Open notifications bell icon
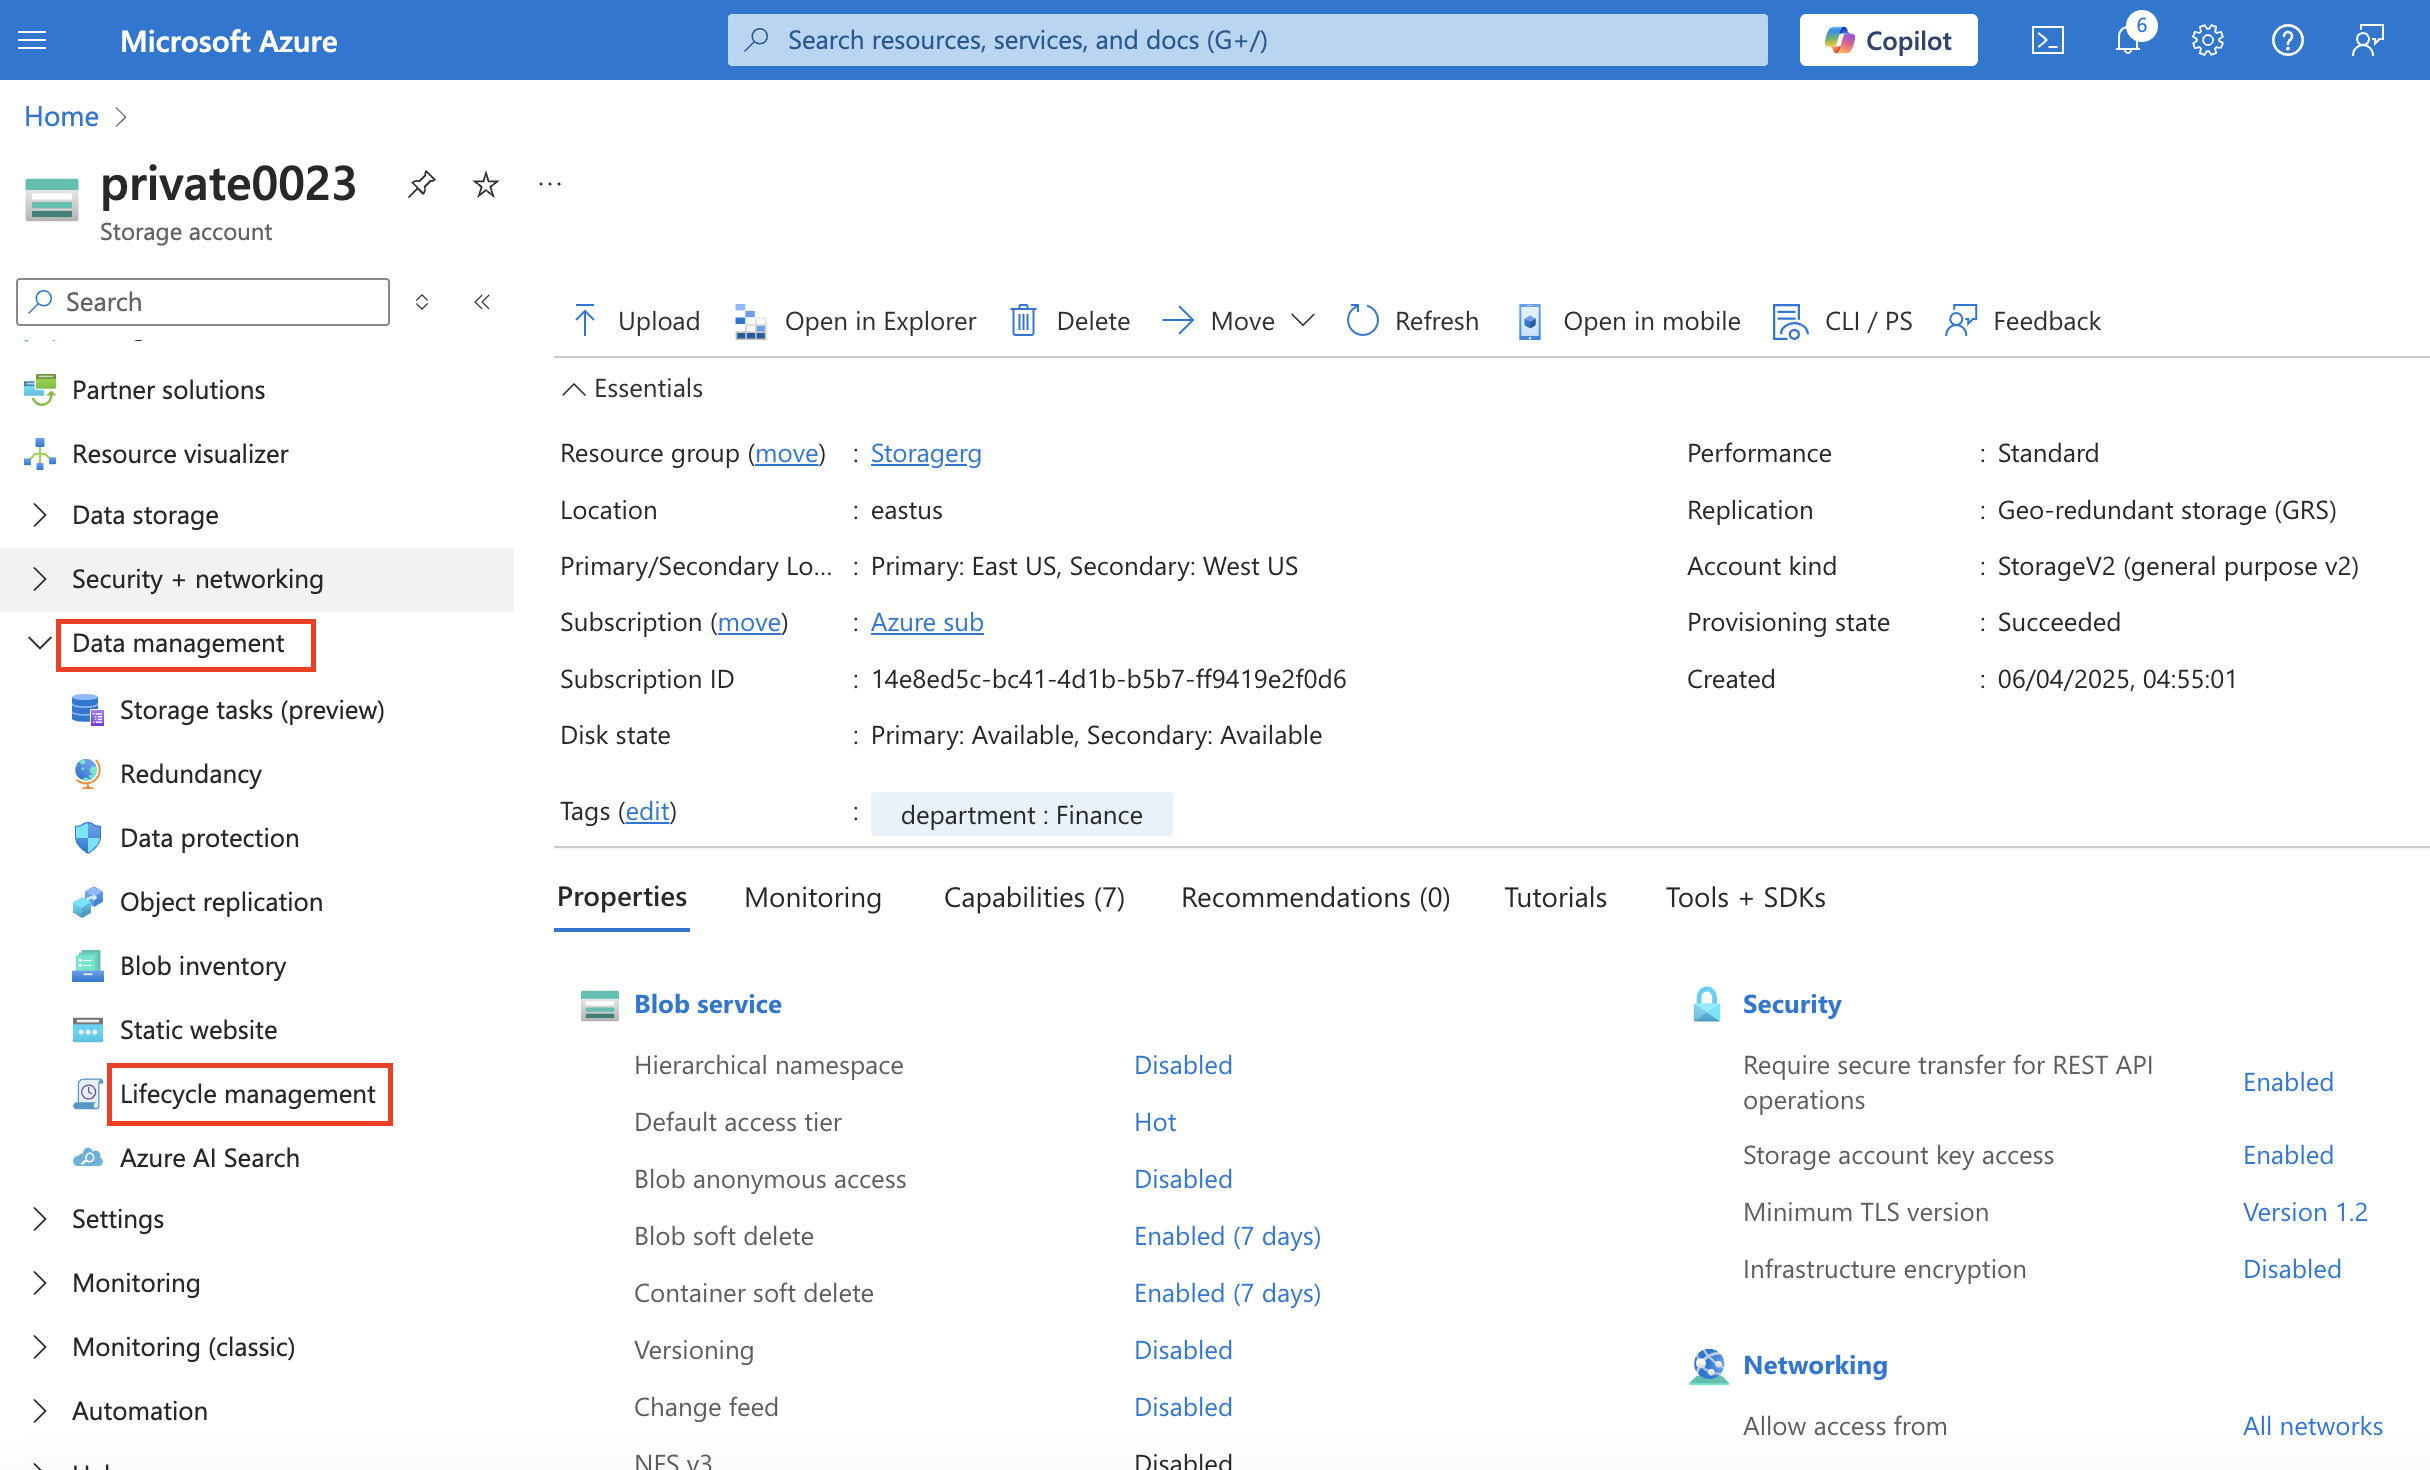Screen dimensions: 2430x1470 pyautogui.click(x=2127, y=40)
